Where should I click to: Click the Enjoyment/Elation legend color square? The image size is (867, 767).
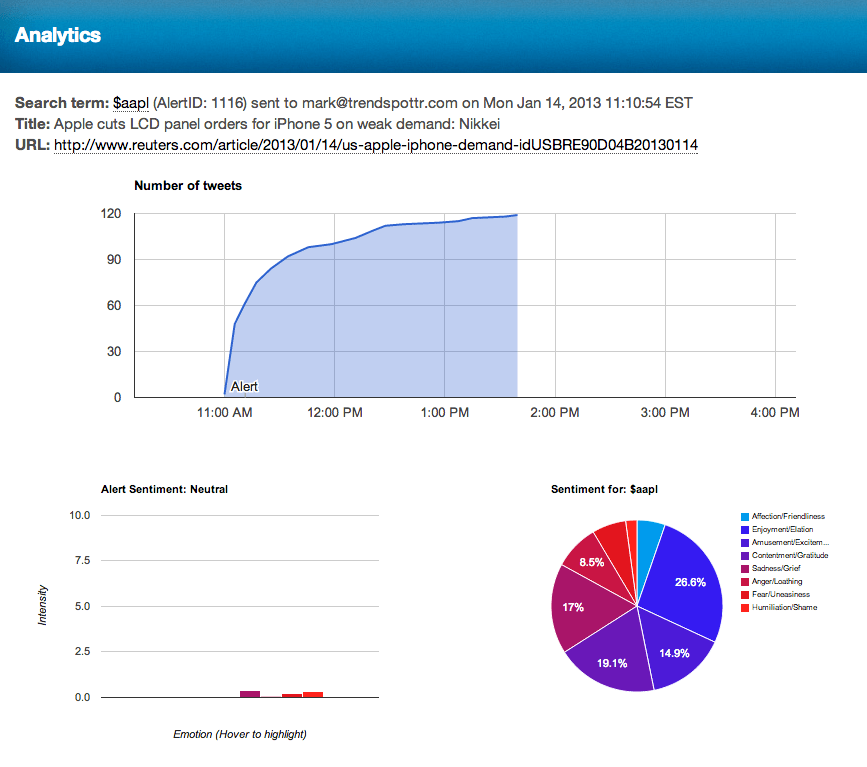[744, 529]
